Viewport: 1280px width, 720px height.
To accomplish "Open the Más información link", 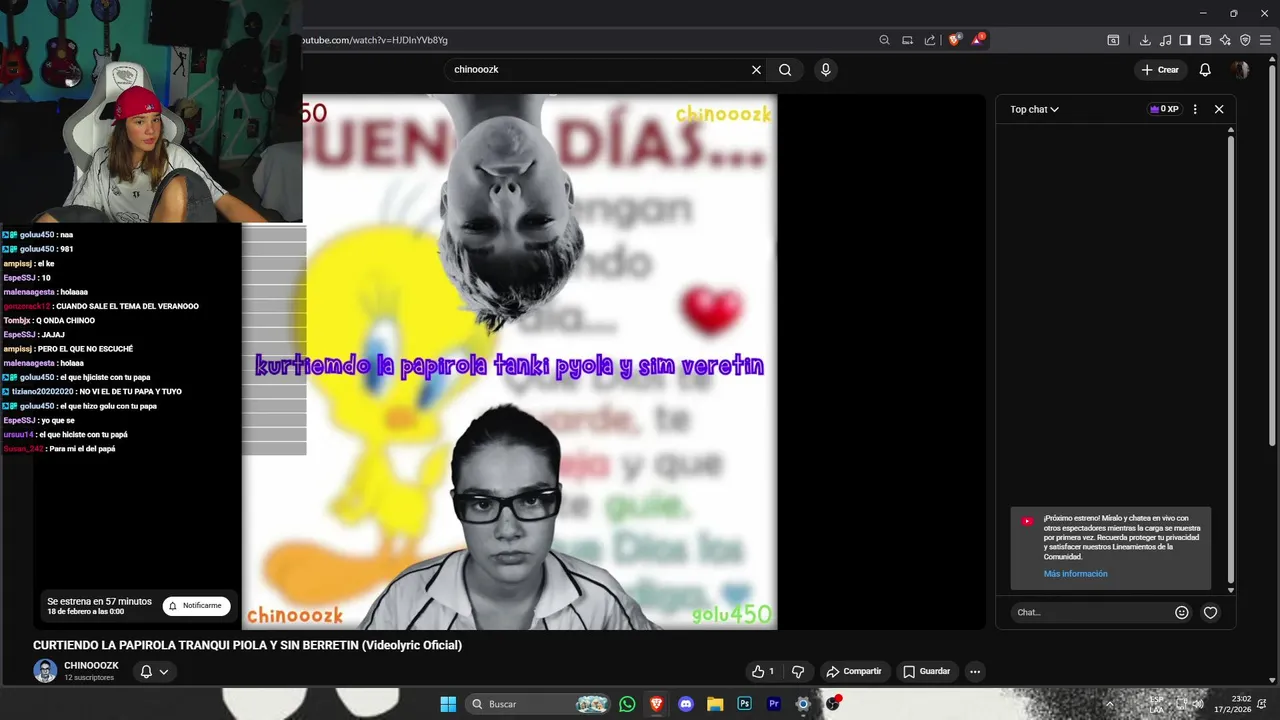I will click(x=1075, y=574).
